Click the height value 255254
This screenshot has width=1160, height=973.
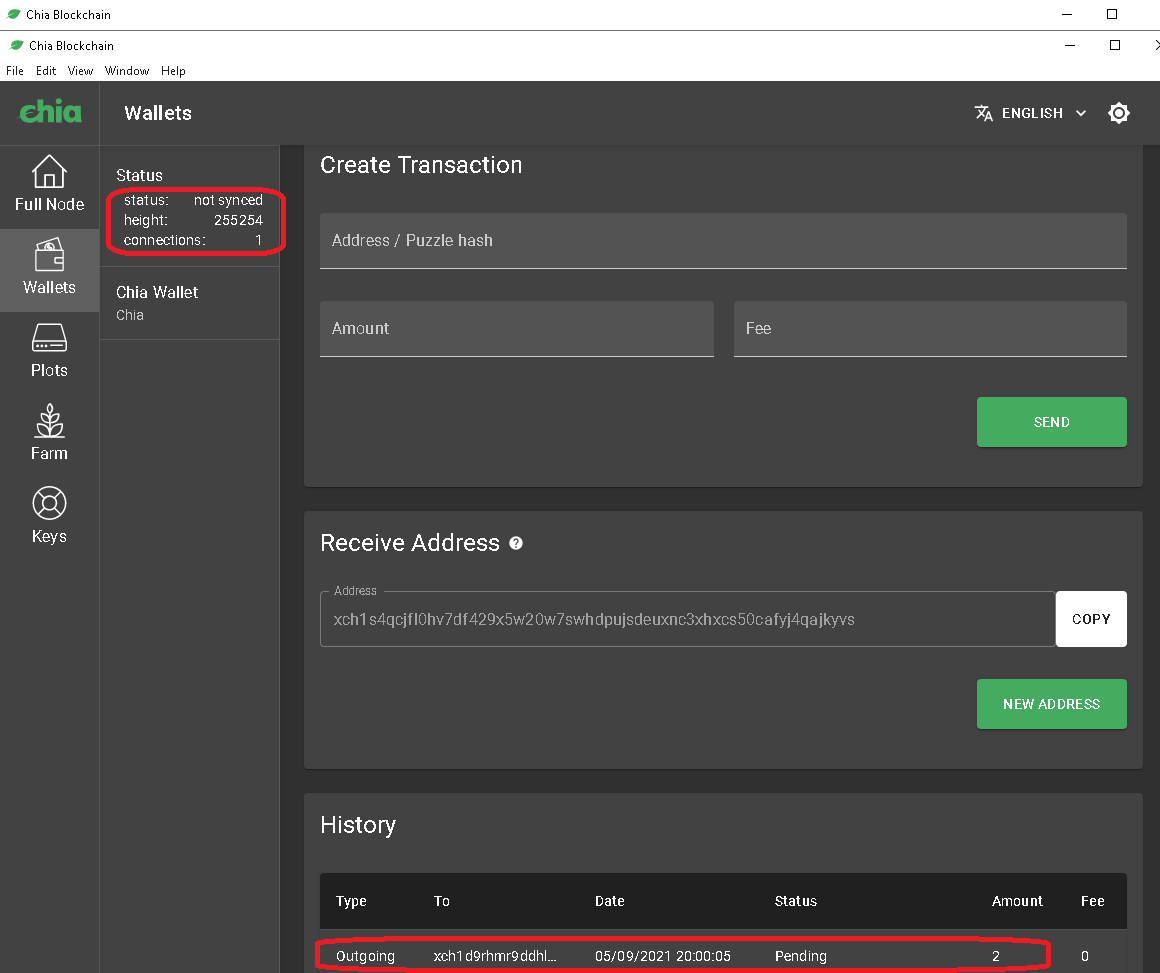click(x=238, y=220)
